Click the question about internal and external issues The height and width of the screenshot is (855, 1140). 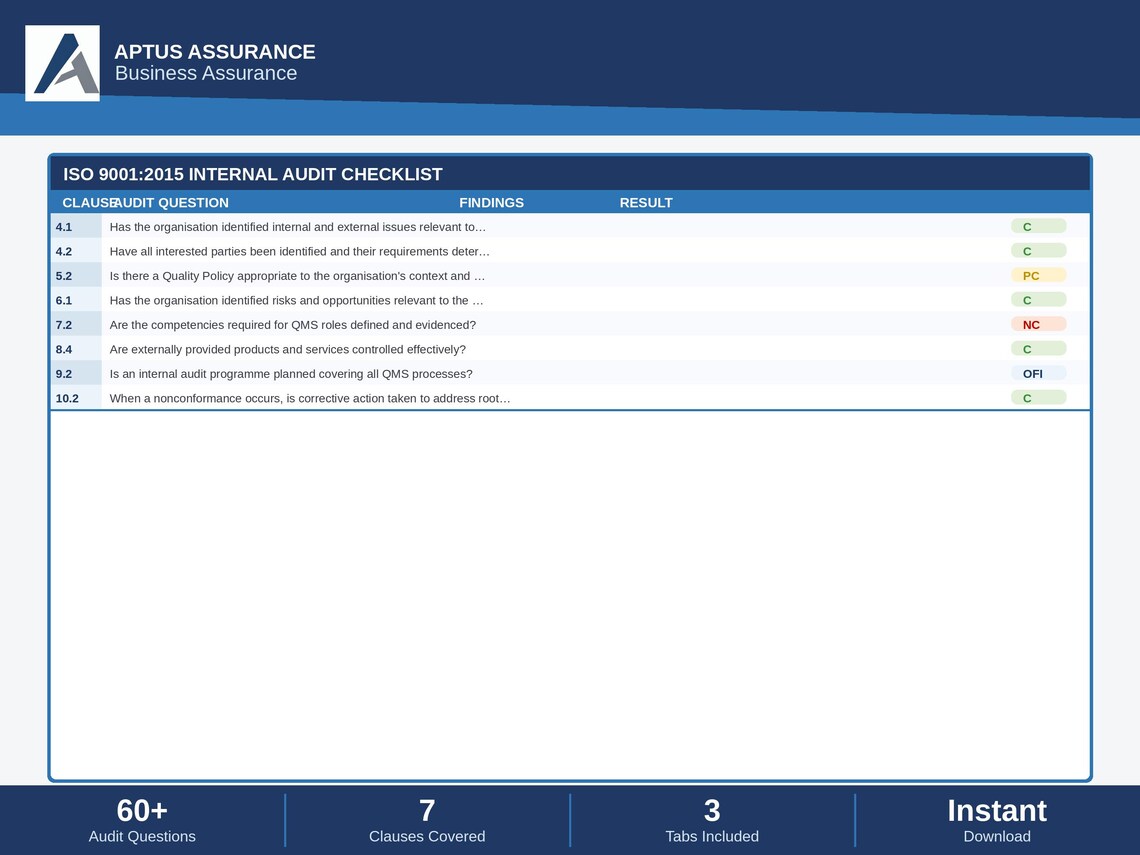(297, 227)
